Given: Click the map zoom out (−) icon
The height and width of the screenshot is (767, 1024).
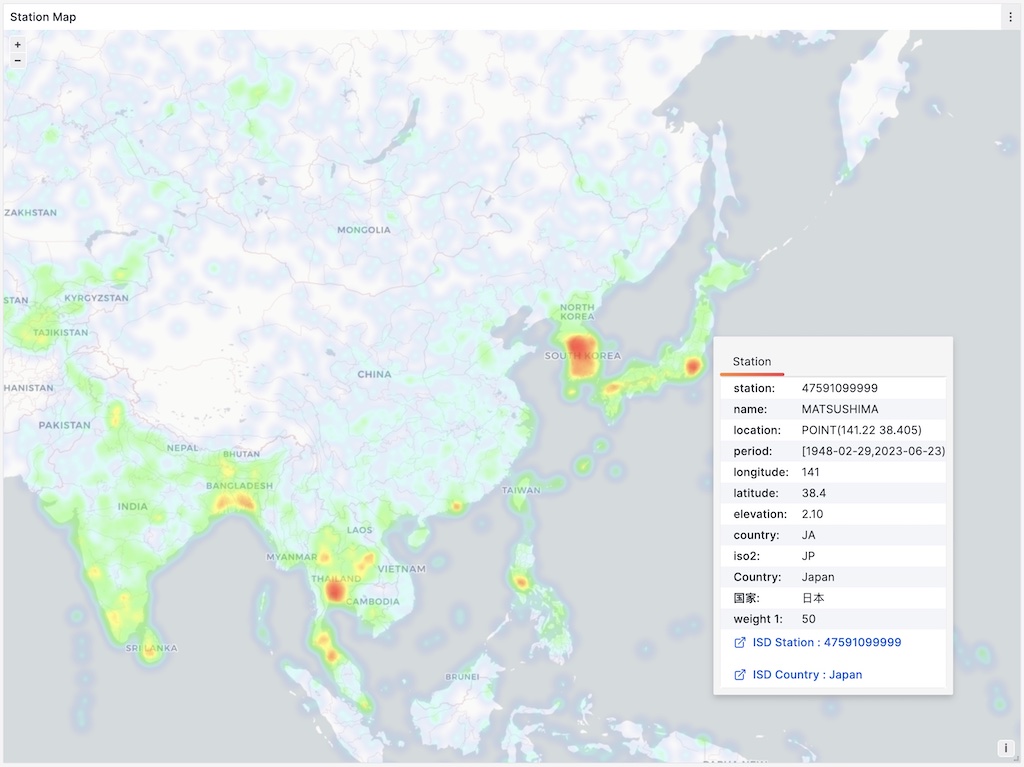Looking at the screenshot, I should [x=17, y=60].
